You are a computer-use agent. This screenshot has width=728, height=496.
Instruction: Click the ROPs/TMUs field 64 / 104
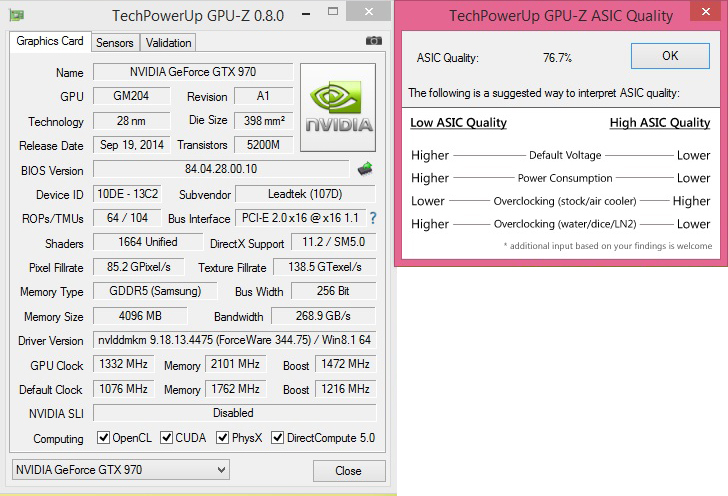click(127, 218)
